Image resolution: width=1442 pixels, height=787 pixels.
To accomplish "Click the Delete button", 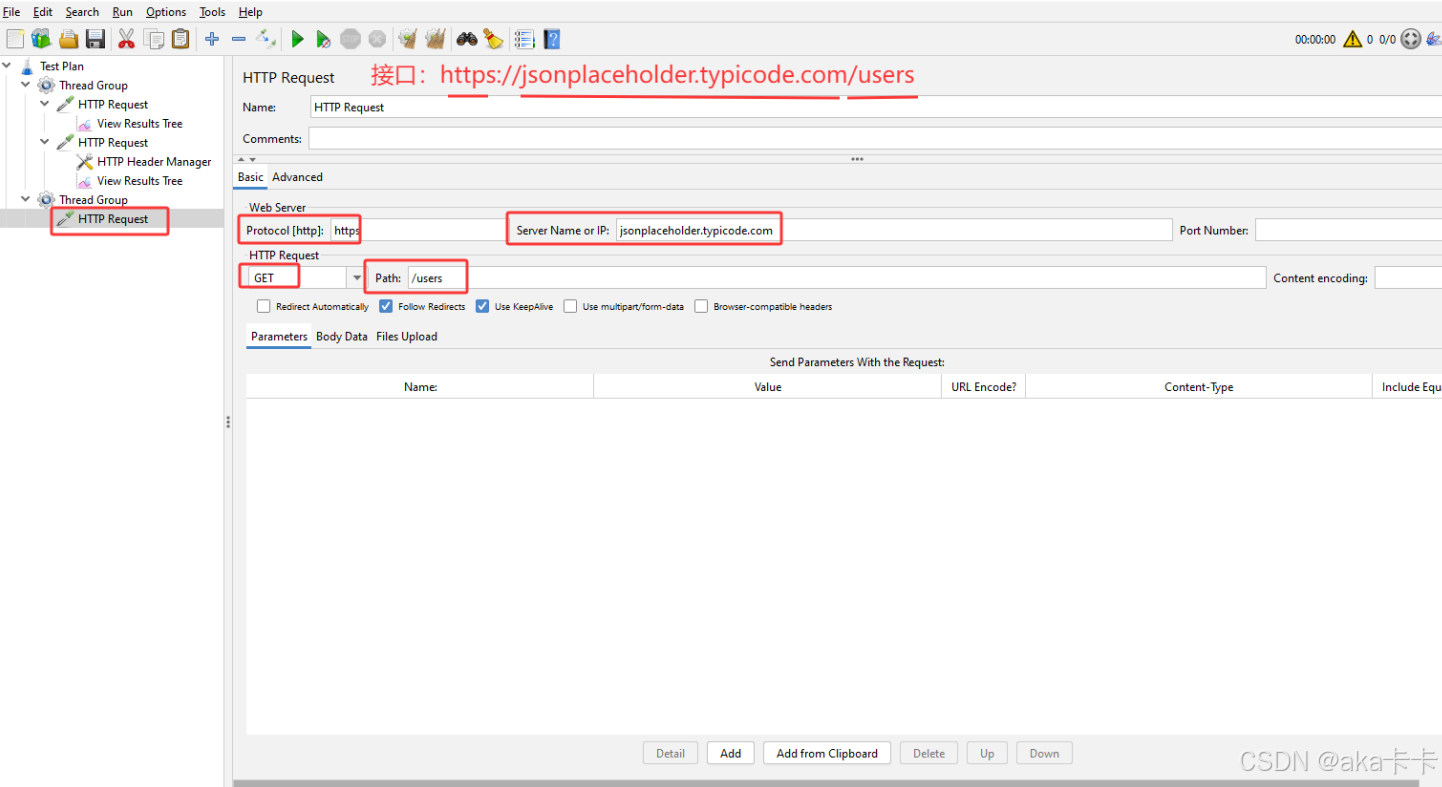I will (929, 754).
